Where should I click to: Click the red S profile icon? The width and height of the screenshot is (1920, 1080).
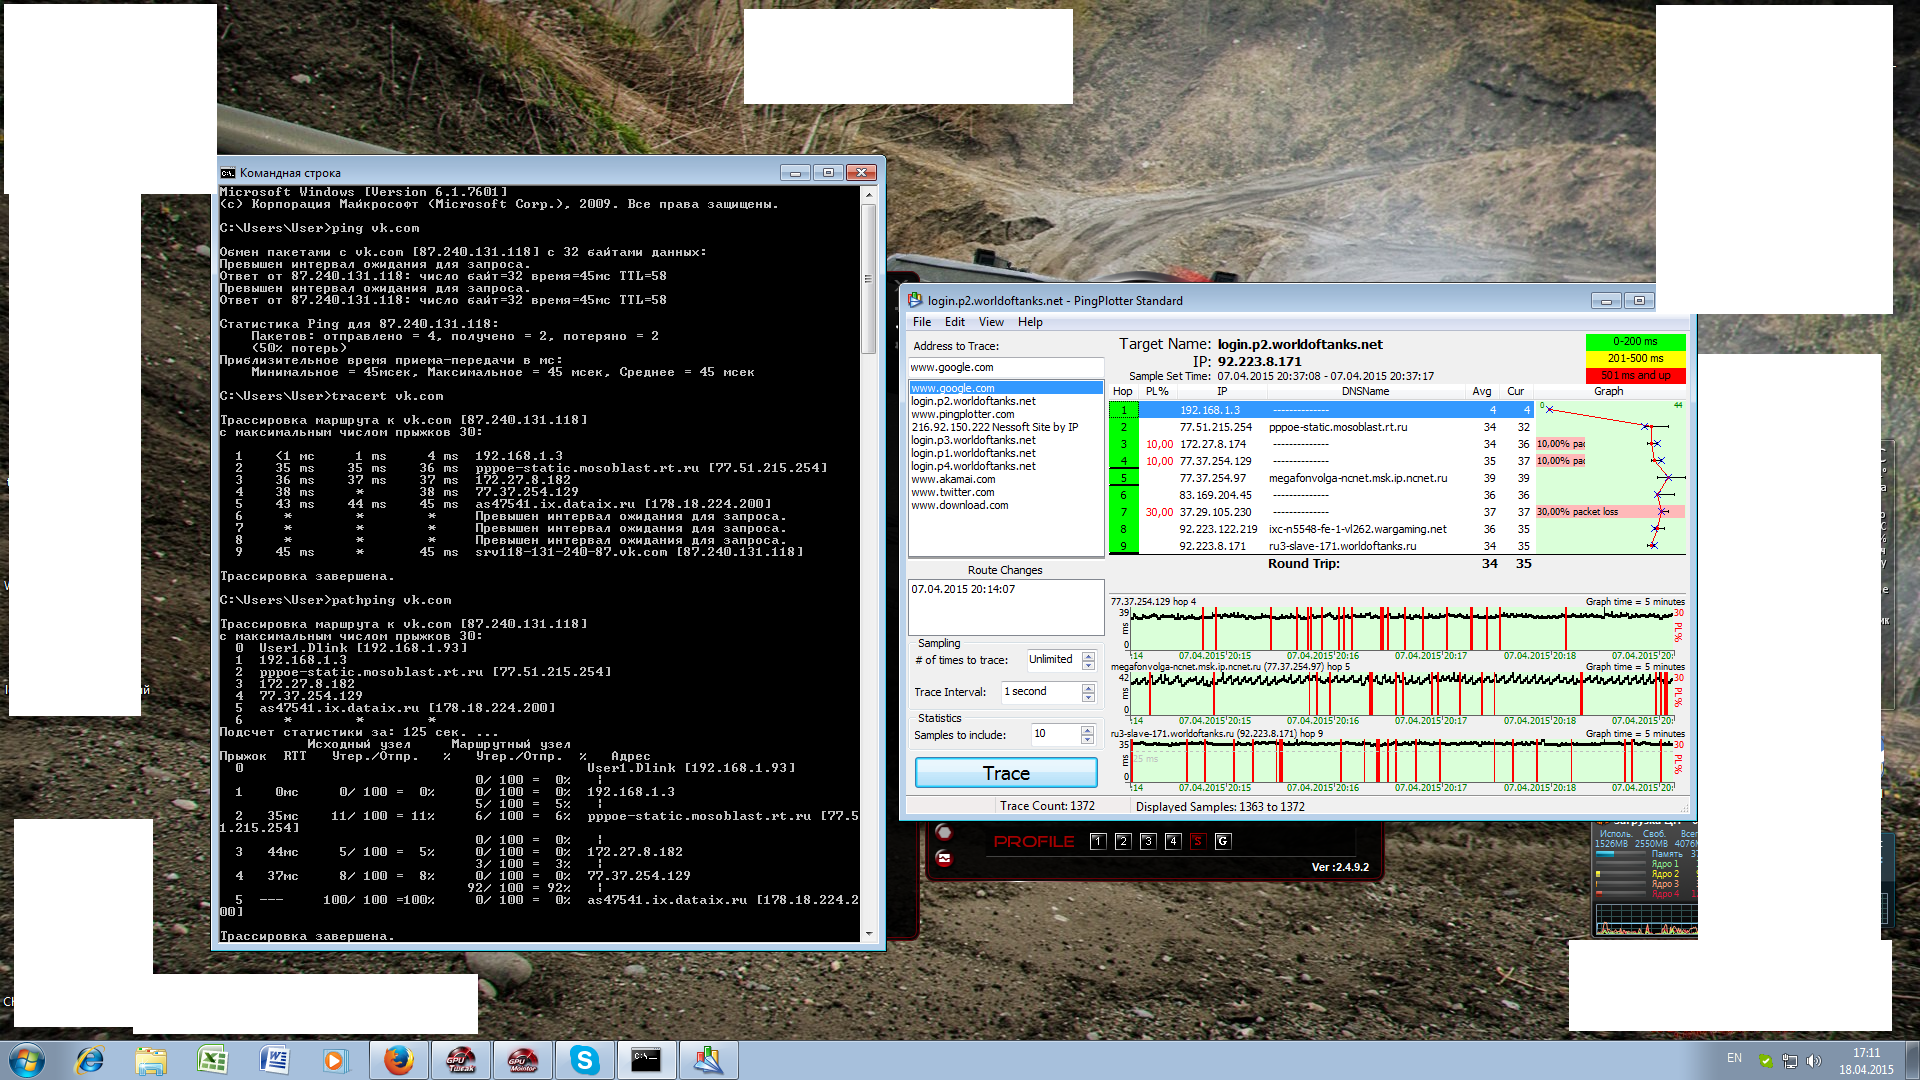point(1197,841)
